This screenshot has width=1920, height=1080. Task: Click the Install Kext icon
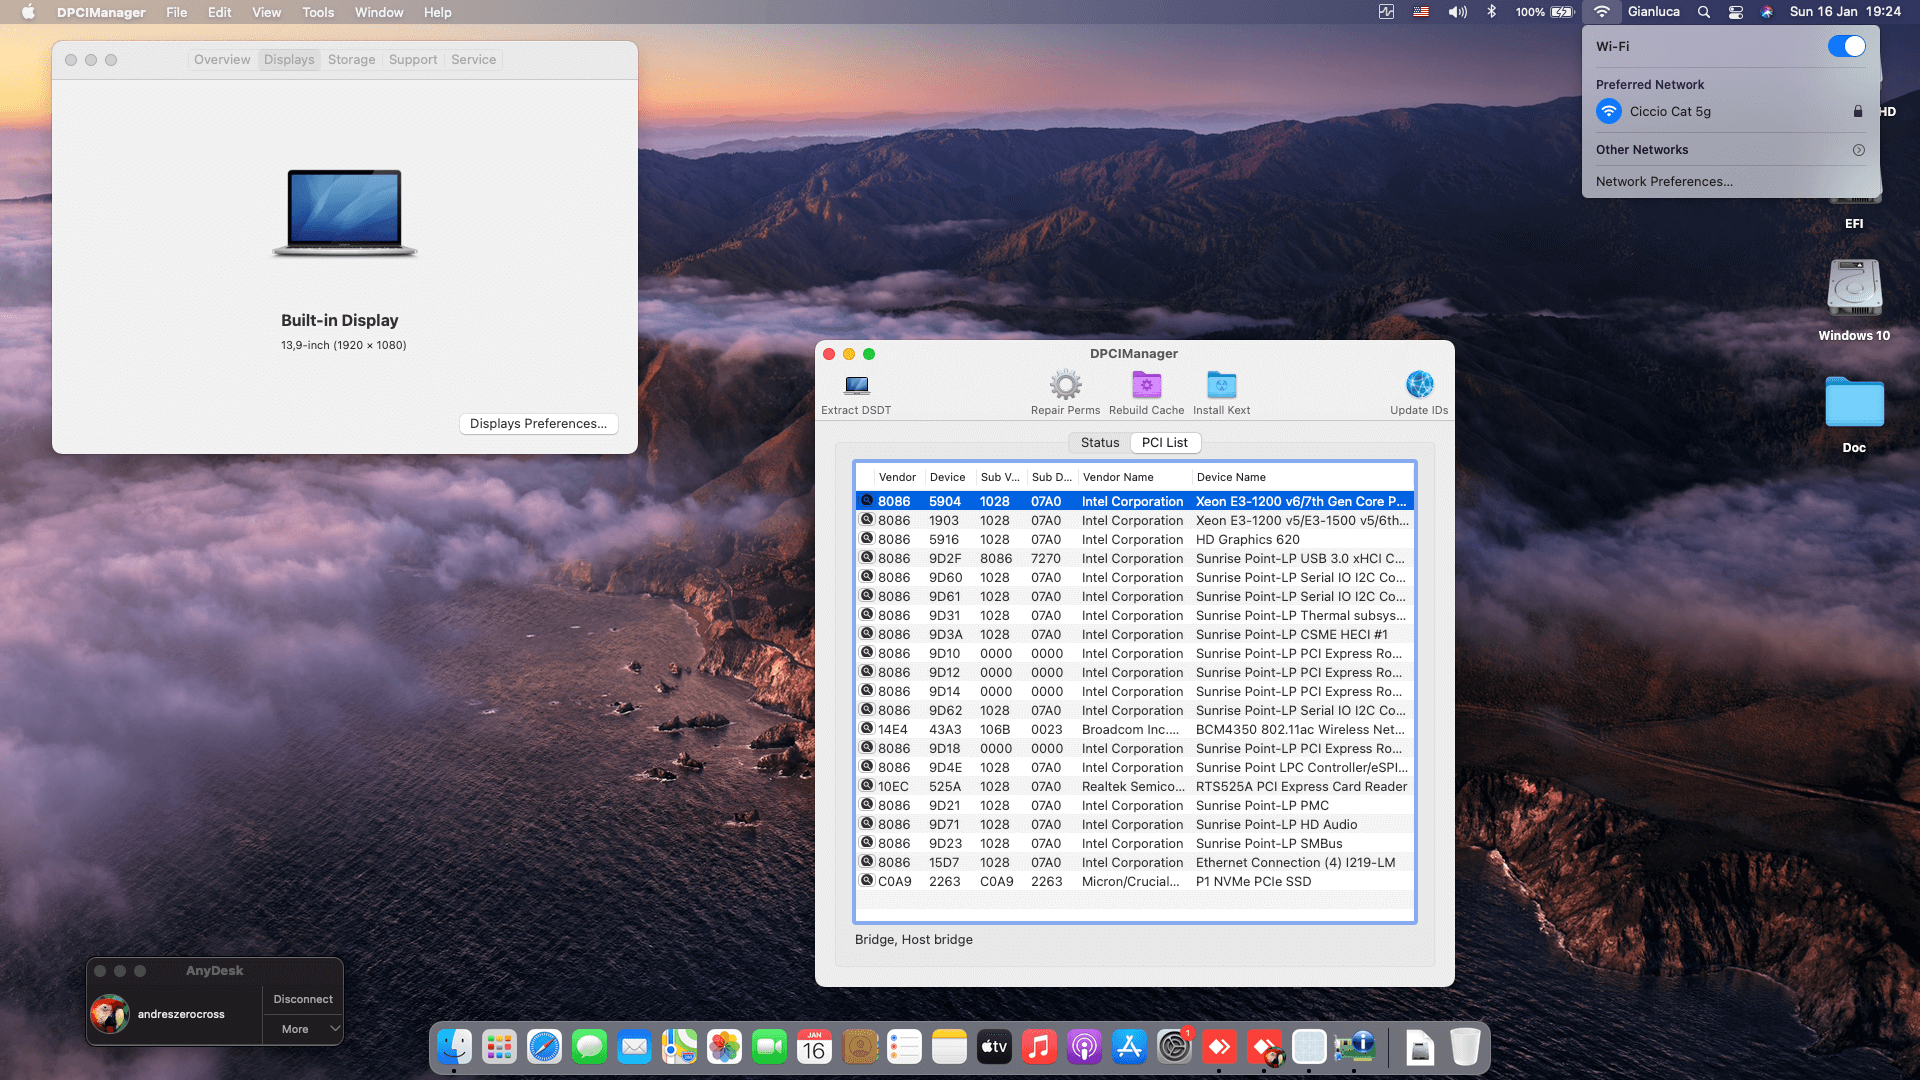click(1221, 386)
